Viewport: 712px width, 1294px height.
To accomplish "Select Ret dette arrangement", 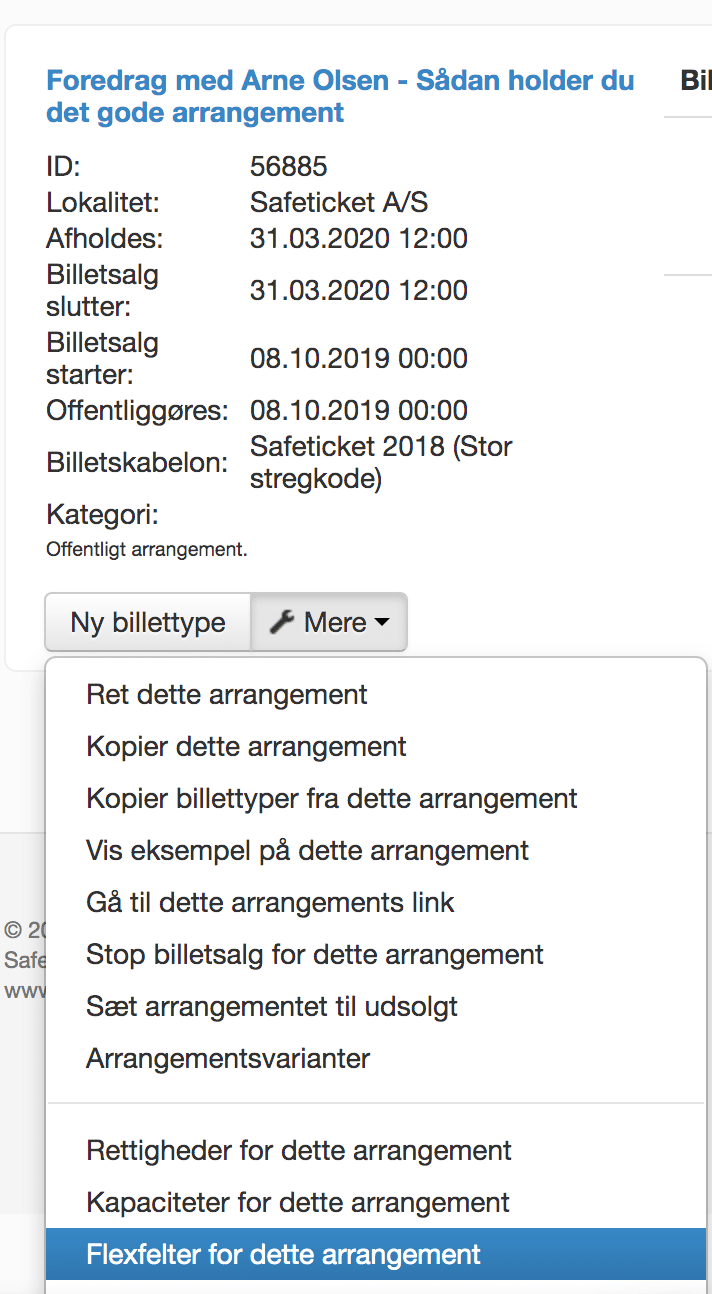I will click(227, 694).
